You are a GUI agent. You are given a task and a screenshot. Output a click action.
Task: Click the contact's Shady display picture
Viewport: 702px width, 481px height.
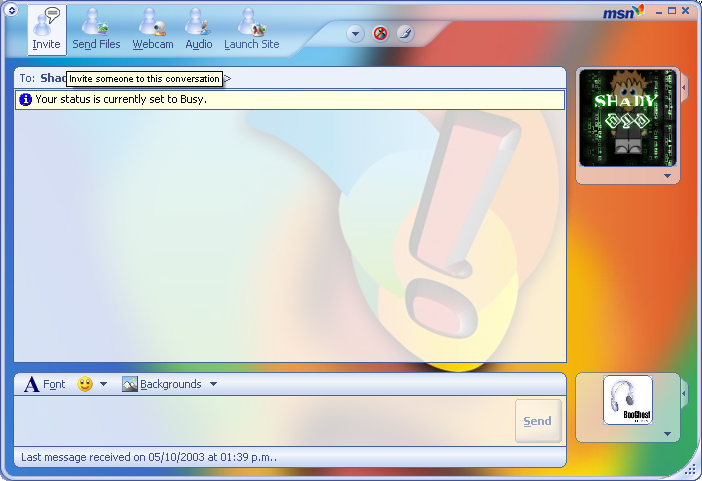(x=628, y=118)
